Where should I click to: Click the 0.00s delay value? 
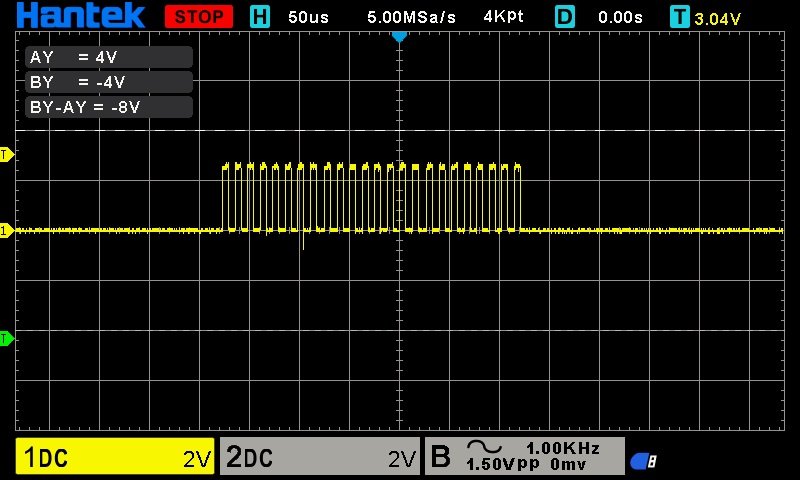(x=620, y=17)
